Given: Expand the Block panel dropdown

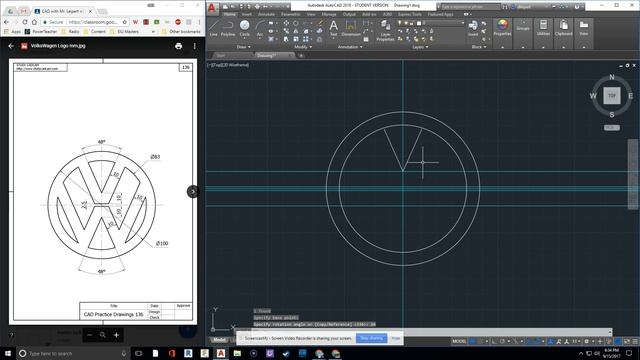Looking at the screenshot, I should 479,47.
